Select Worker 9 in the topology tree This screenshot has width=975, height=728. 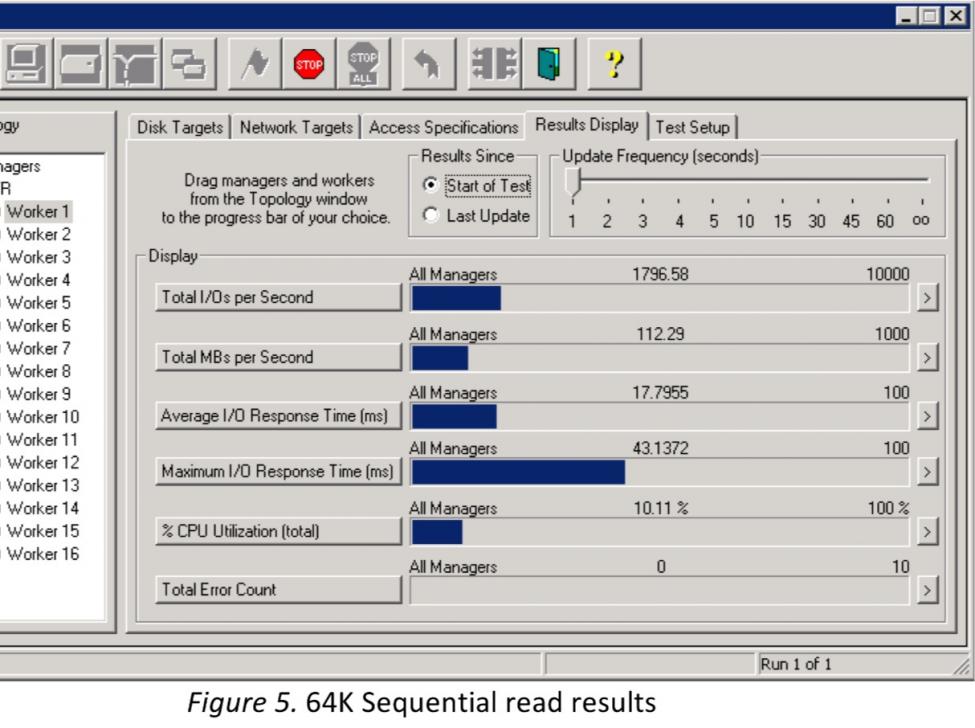[x=39, y=394]
